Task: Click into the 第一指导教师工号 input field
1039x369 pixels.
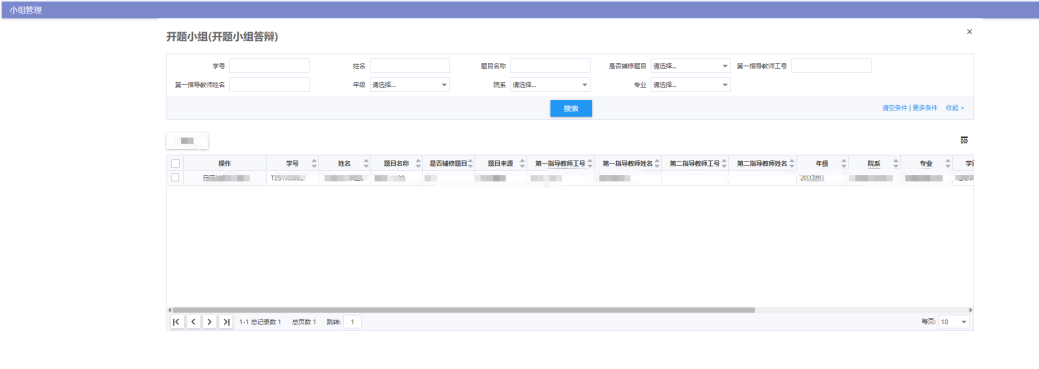Action: coord(831,66)
